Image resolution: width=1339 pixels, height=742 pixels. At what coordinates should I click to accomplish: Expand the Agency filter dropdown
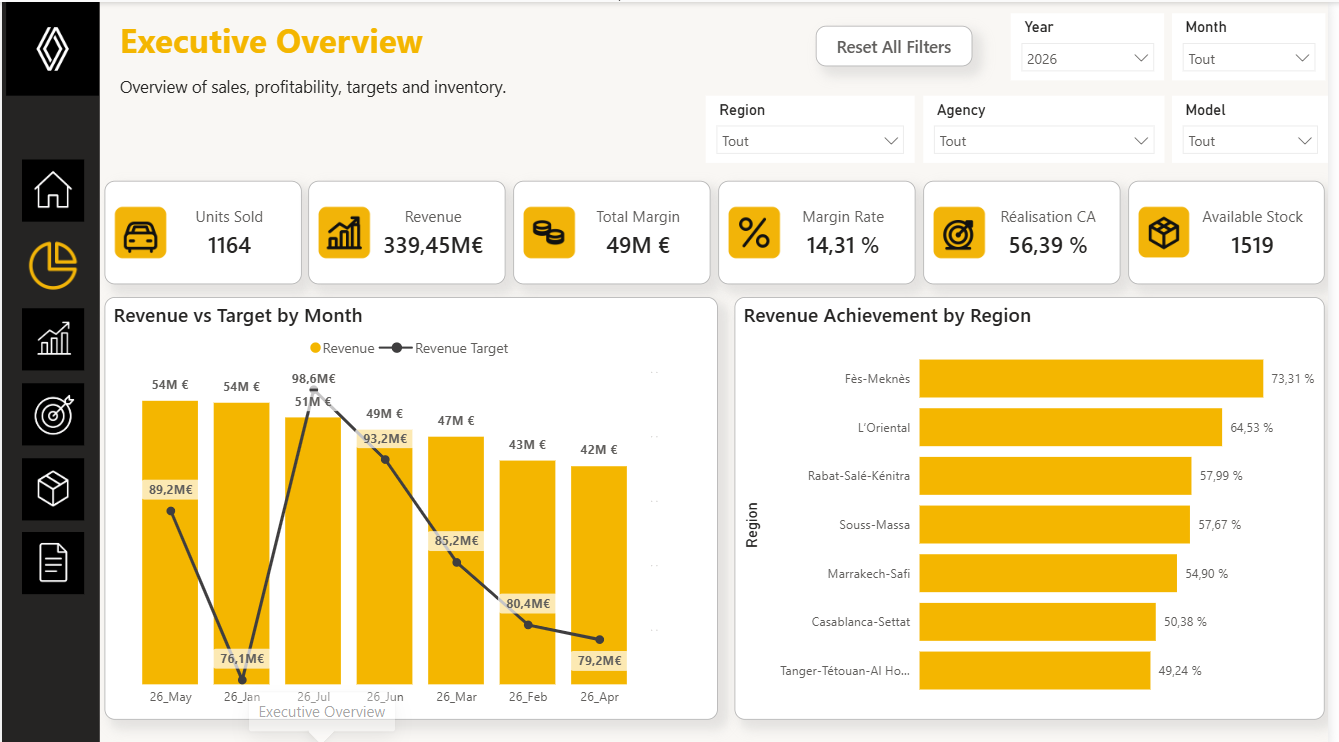coord(1045,141)
